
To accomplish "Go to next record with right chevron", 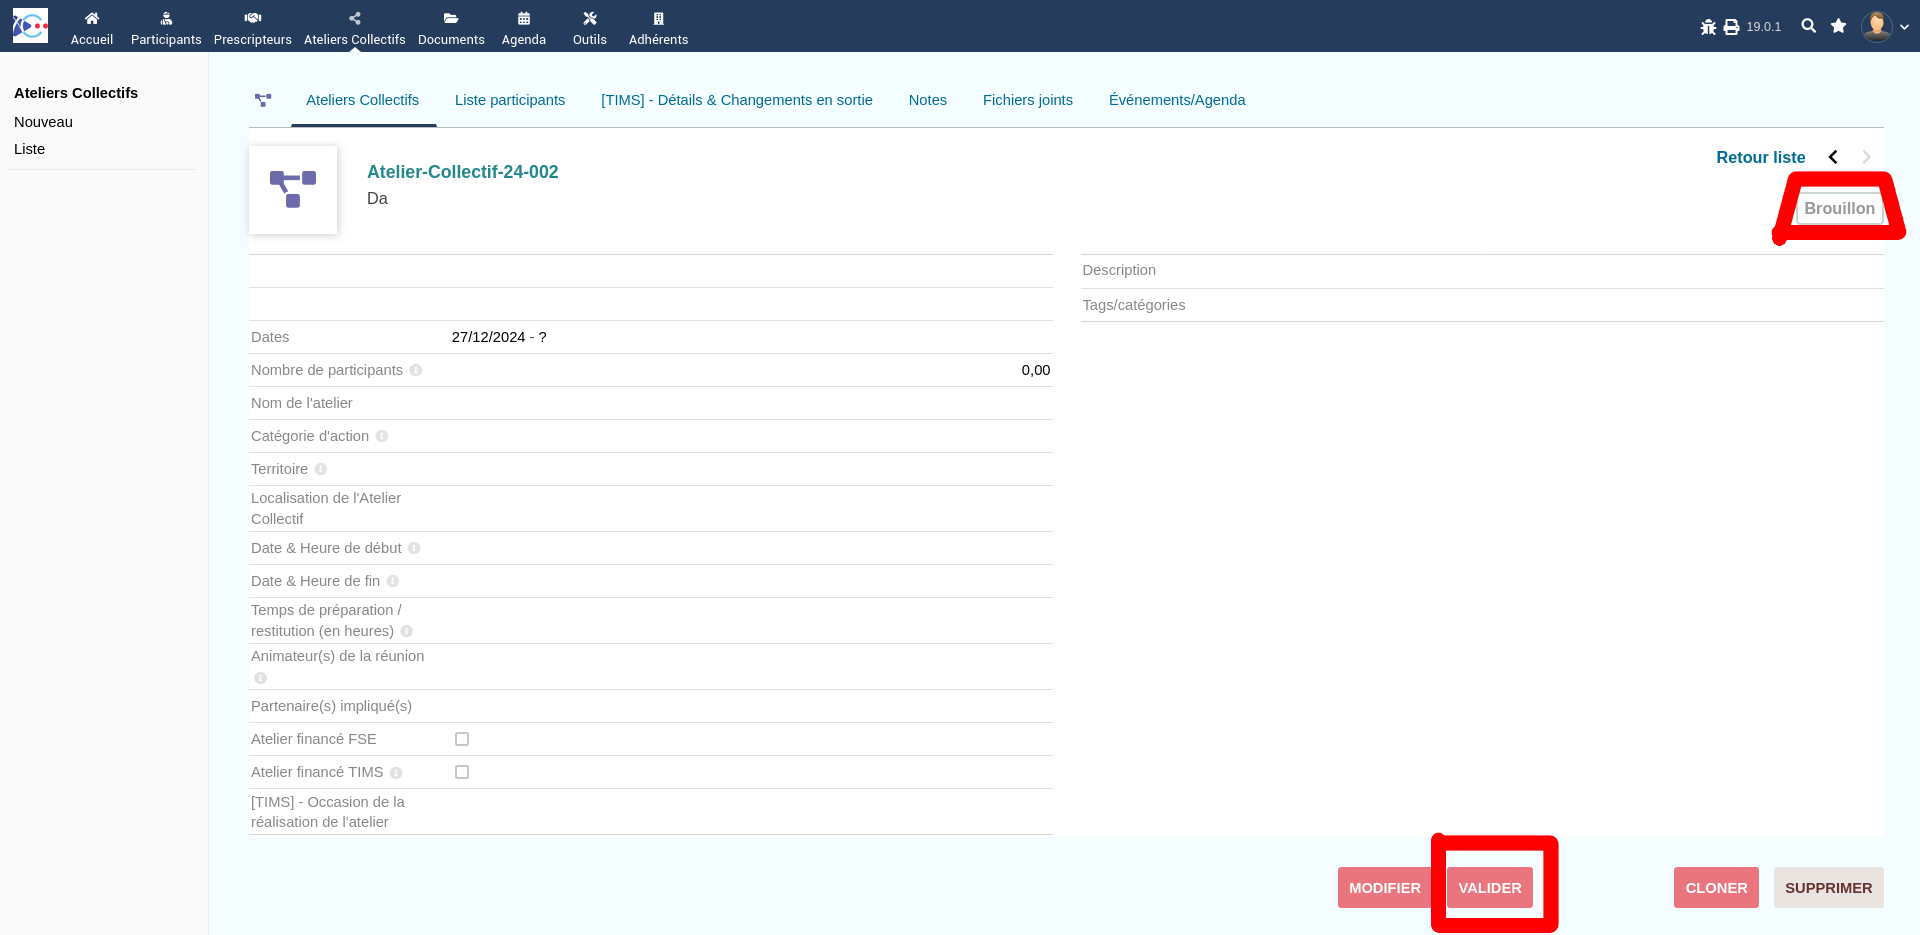I will [x=1866, y=157].
